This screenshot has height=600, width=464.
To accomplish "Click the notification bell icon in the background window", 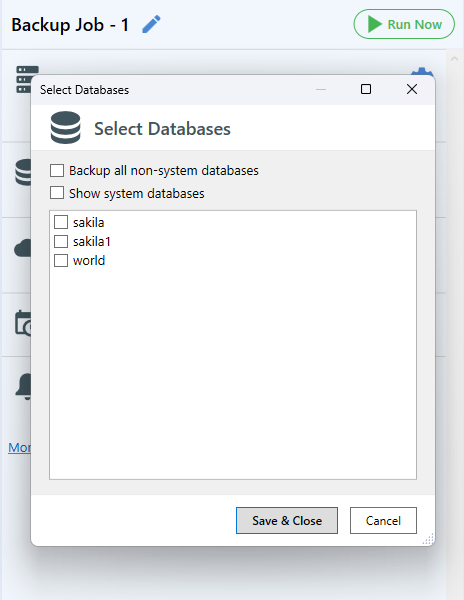I will [24, 386].
